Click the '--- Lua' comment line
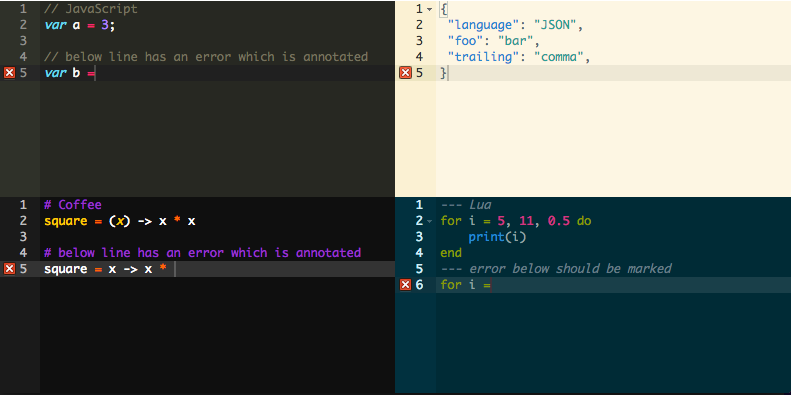The image size is (791, 395). [466, 205]
